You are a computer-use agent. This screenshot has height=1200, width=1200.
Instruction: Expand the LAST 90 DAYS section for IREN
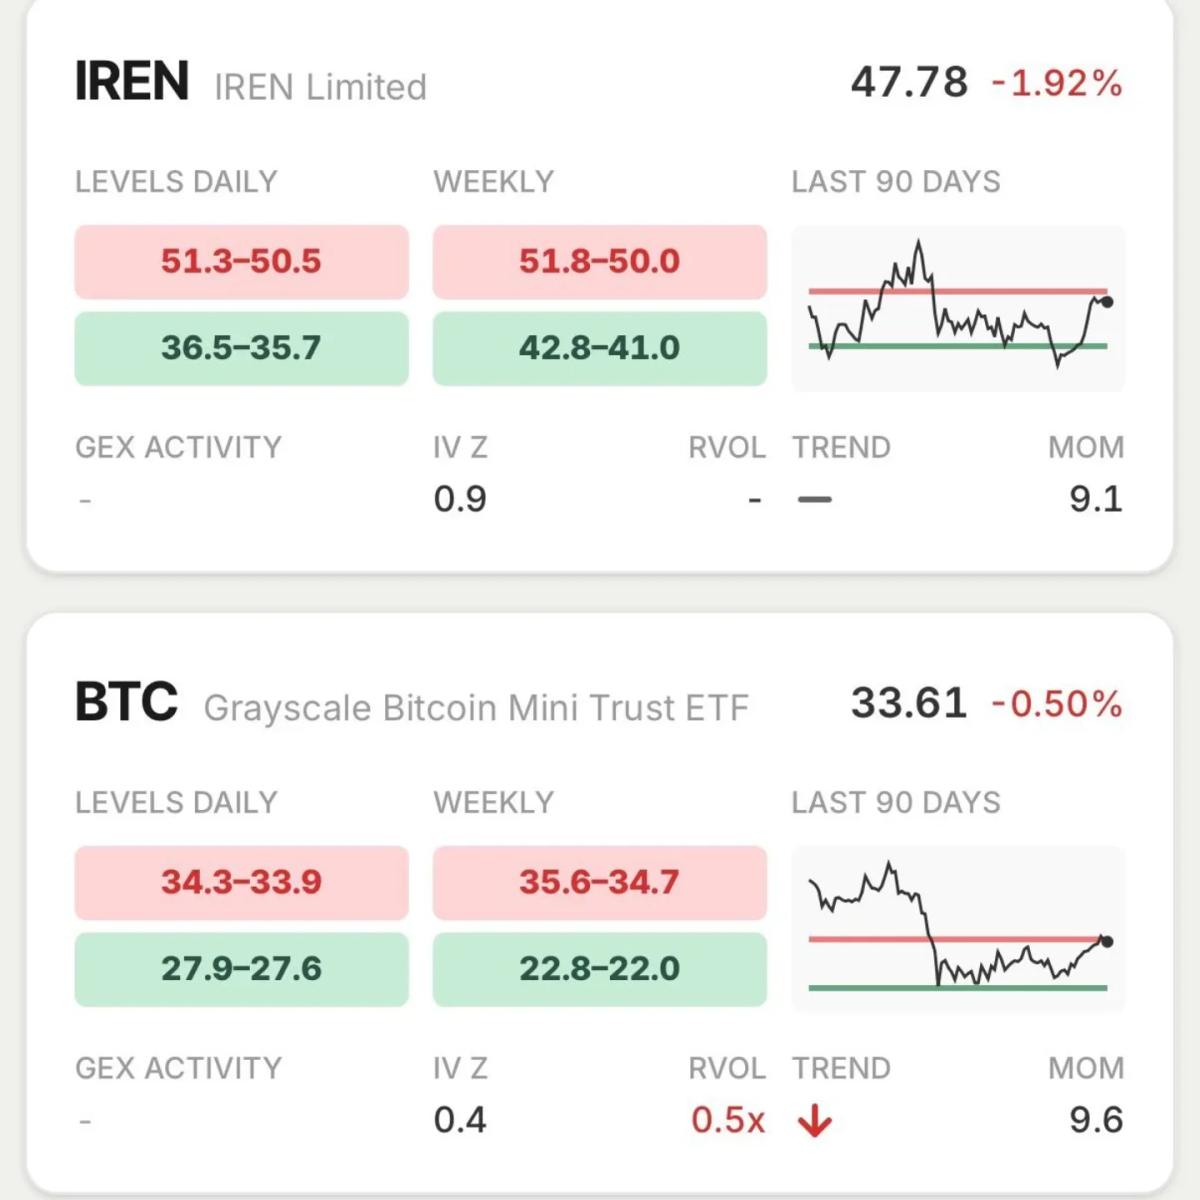(x=897, y=181)
